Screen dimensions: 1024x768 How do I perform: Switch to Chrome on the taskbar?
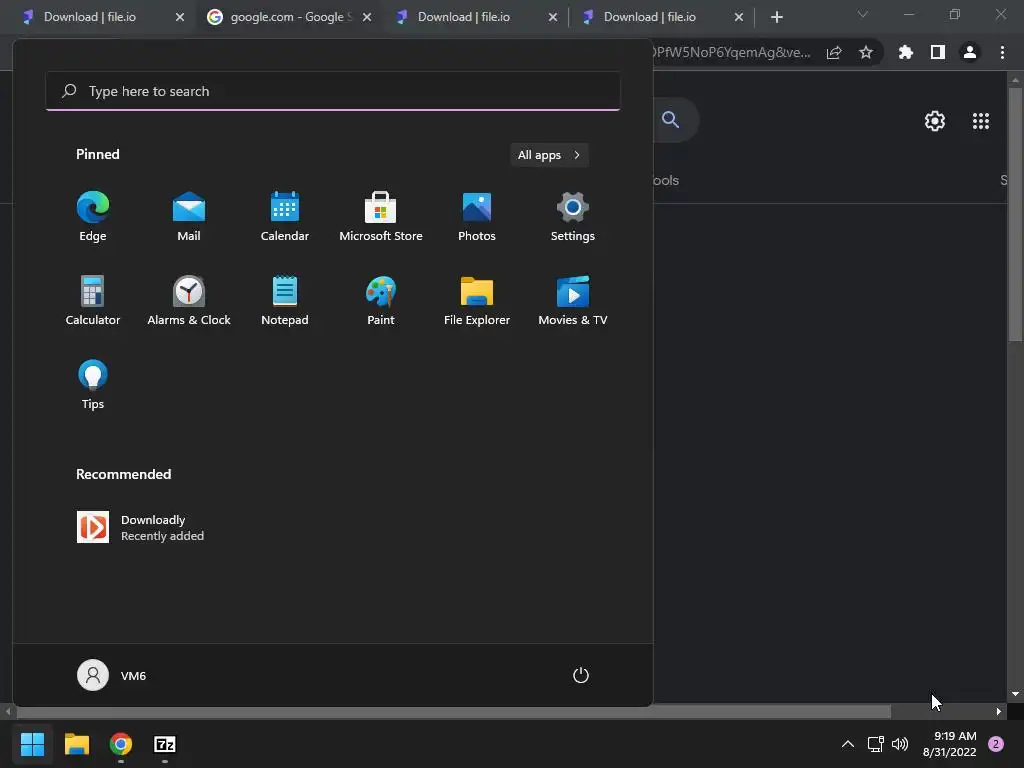[121, 744]
